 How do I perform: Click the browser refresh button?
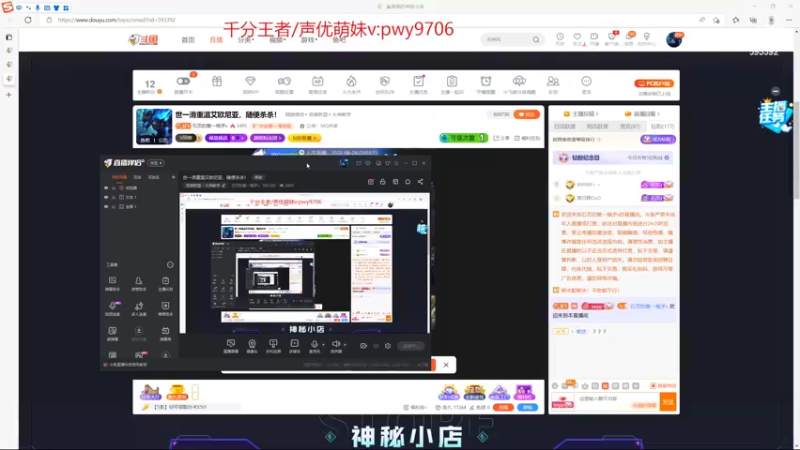(x=28, y=20)
